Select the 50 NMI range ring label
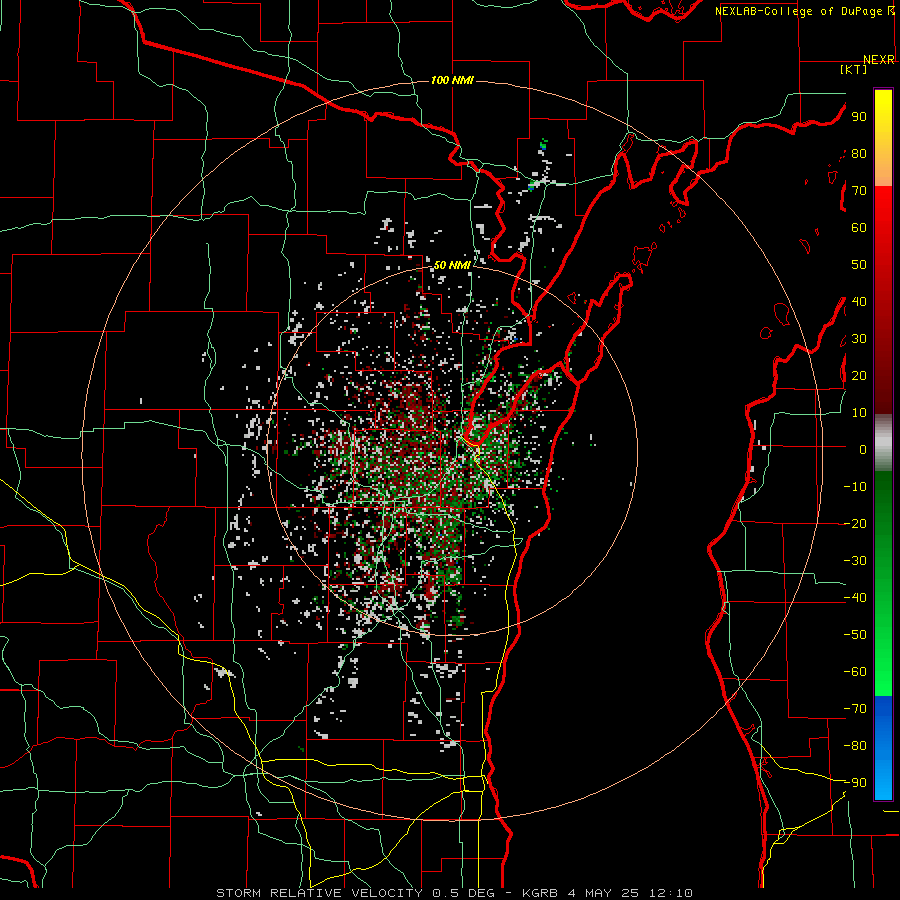 tap(452, 265)
